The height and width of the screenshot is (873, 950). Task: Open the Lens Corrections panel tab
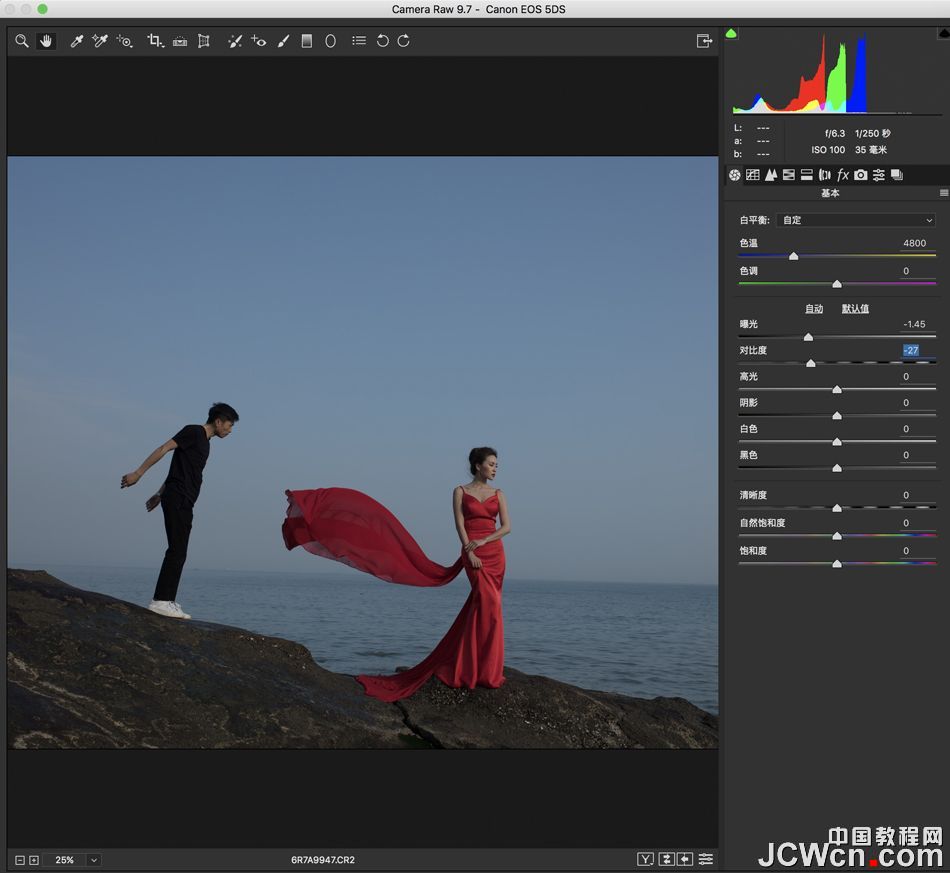[825, 175]
